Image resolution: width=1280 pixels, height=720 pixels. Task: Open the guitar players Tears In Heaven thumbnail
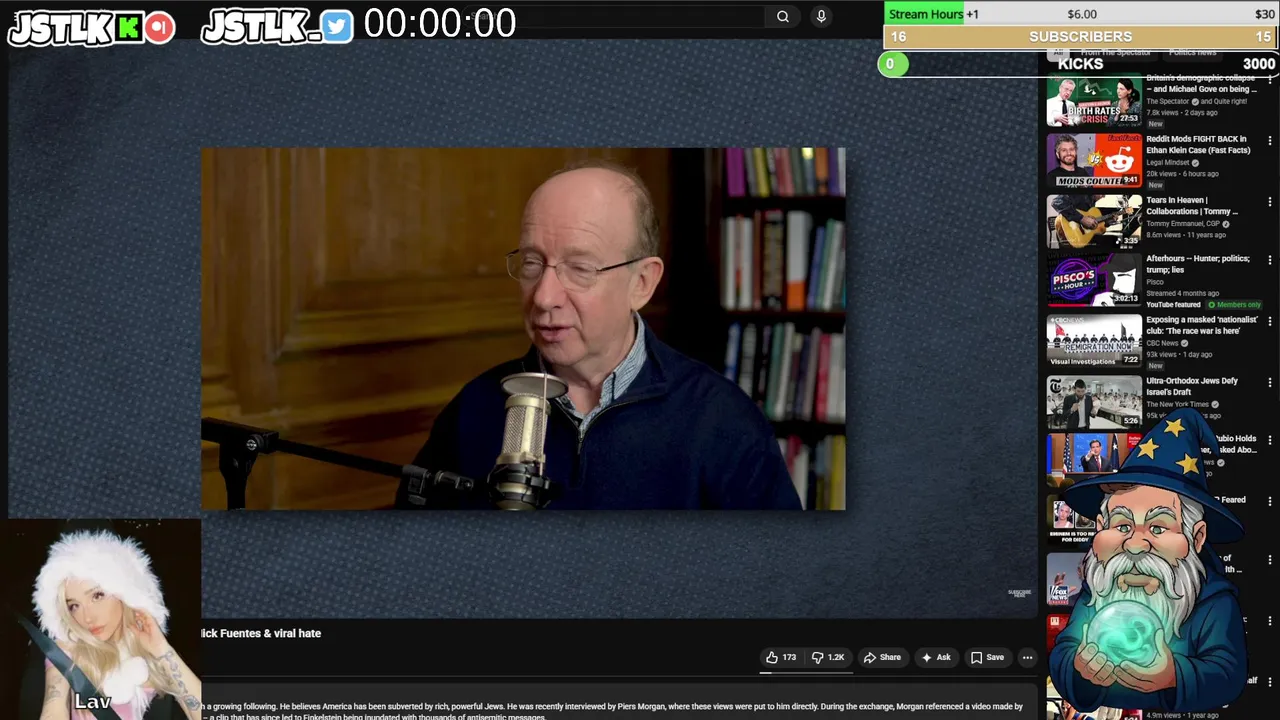pos(1094,221)
